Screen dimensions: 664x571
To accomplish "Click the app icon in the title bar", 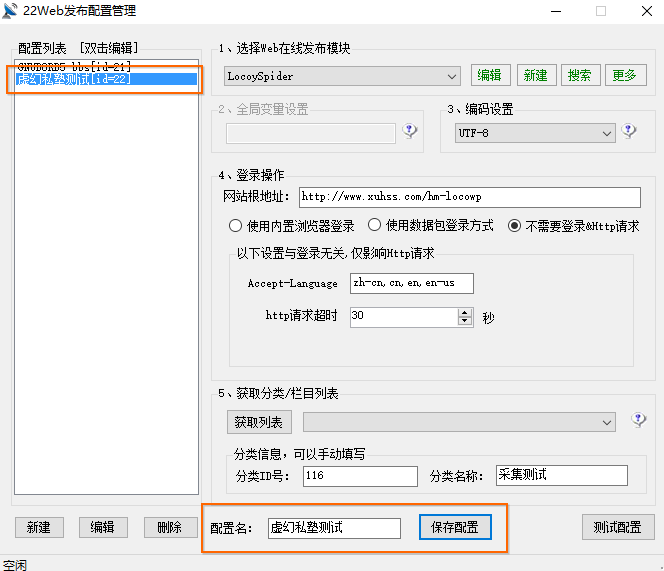I will (11, 11).
